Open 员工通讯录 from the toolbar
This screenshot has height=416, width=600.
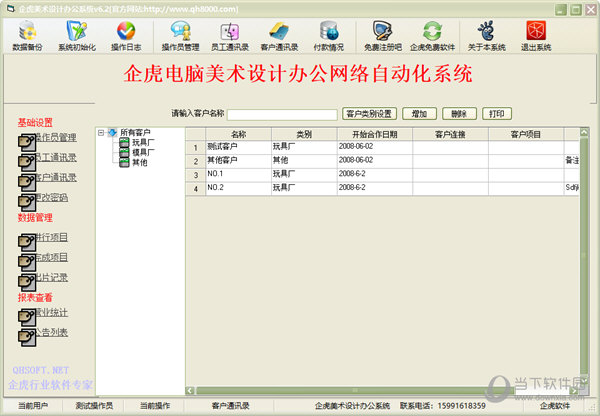coord(230,36)
